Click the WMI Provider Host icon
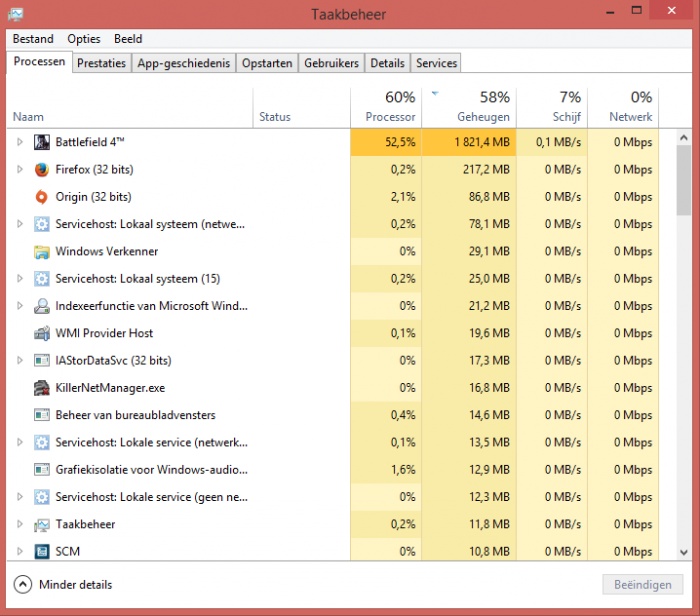This screenshot has width=700, height=616. pos(42,333)
